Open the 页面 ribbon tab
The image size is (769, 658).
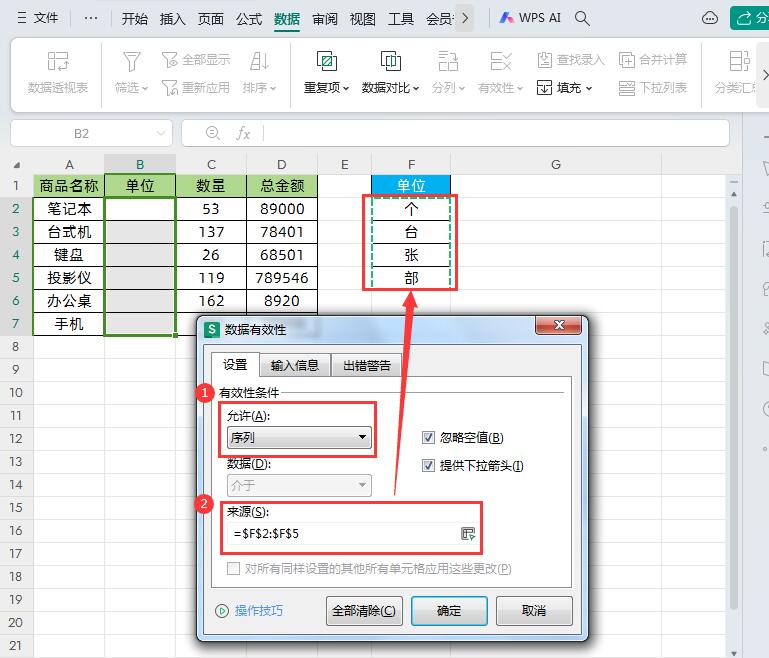point(210,19)
